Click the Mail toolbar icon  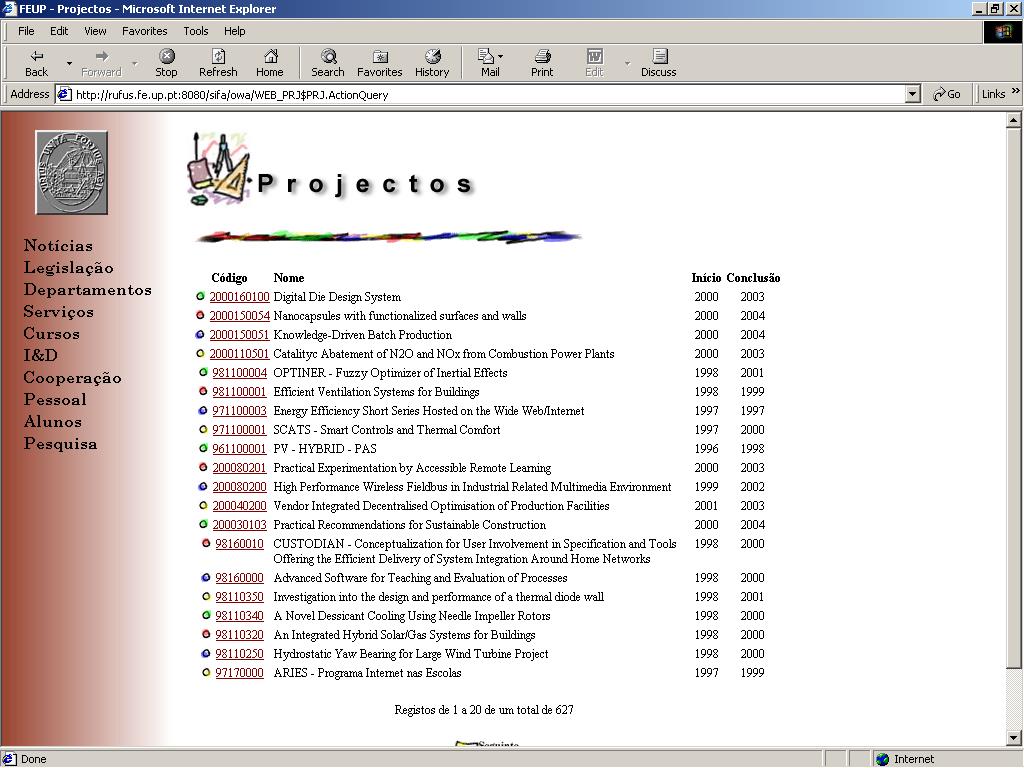coord(487,56)
